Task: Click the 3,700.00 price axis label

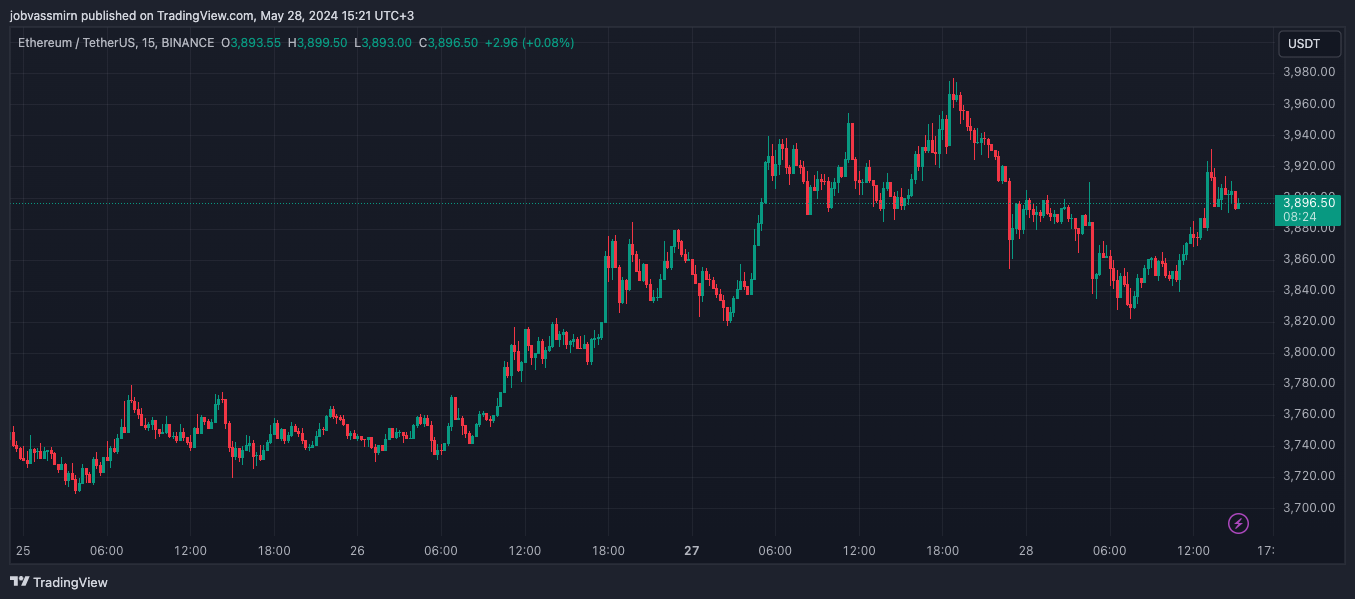Action: (x=1309, y=507)
